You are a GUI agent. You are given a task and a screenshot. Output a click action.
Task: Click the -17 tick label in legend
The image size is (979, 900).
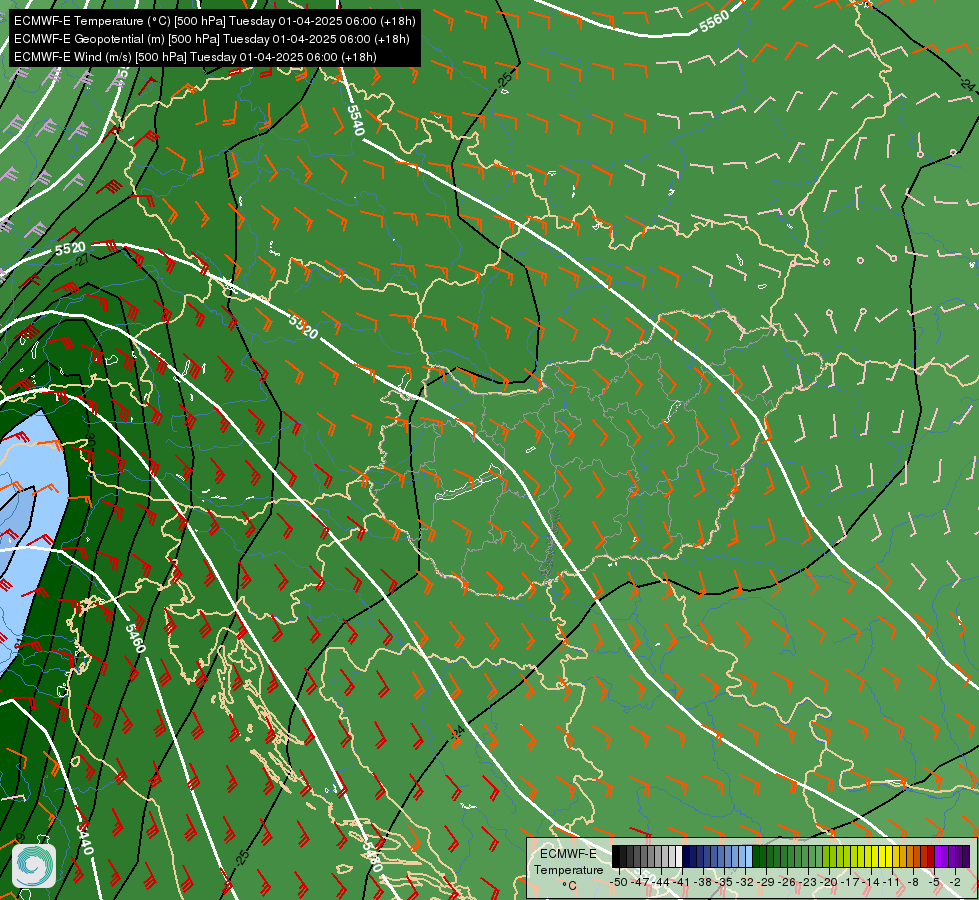tap(850, 882)
